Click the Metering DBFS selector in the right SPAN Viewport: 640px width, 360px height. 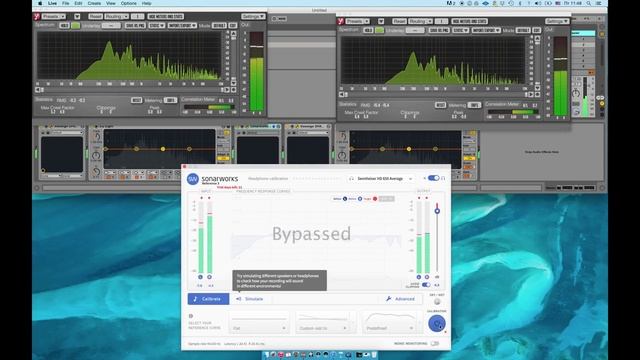click(474, 105)
